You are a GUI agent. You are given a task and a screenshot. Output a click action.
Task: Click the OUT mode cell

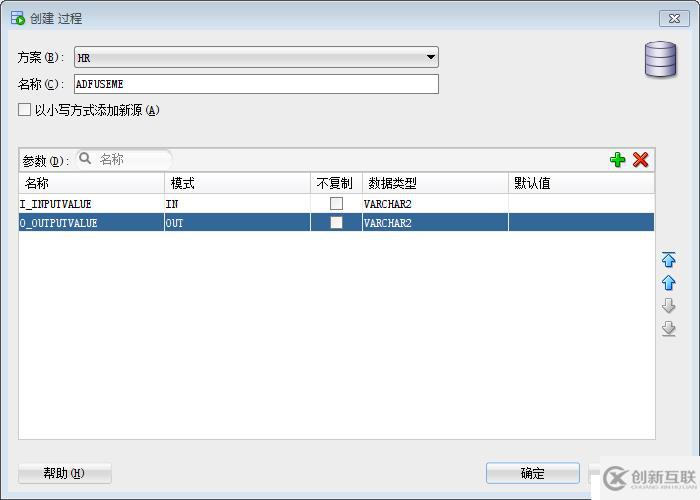point(238,222)
